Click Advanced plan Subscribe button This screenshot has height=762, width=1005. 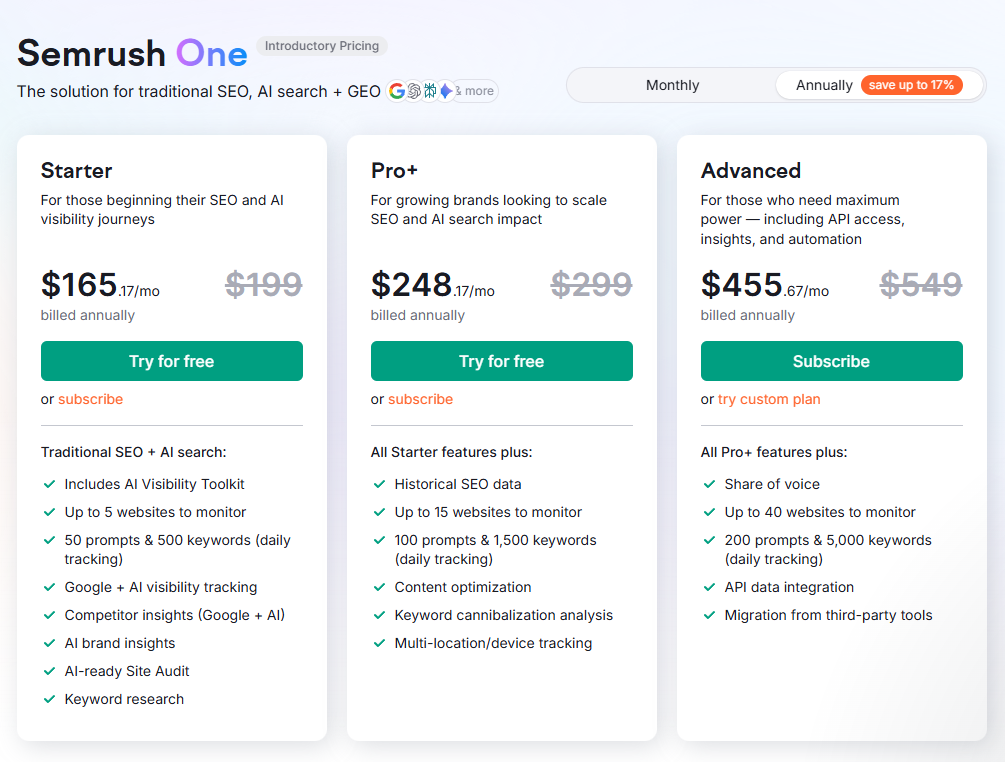click(x=831, y=361)
